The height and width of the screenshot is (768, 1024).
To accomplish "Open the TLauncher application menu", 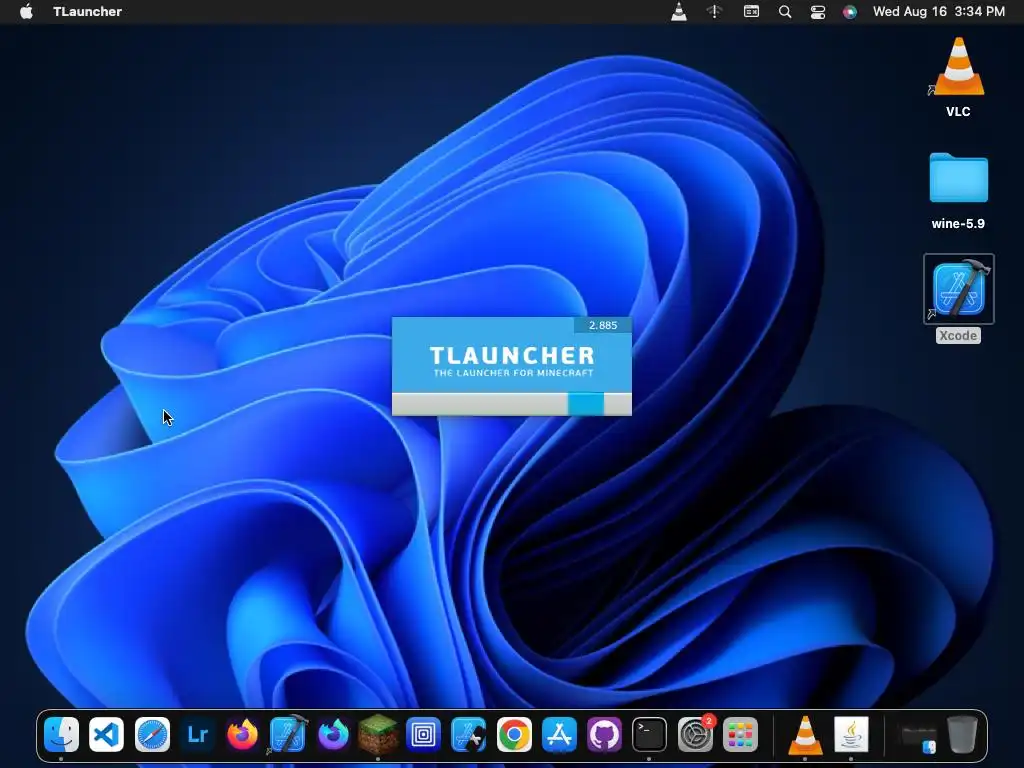I will tap(88, 11).
